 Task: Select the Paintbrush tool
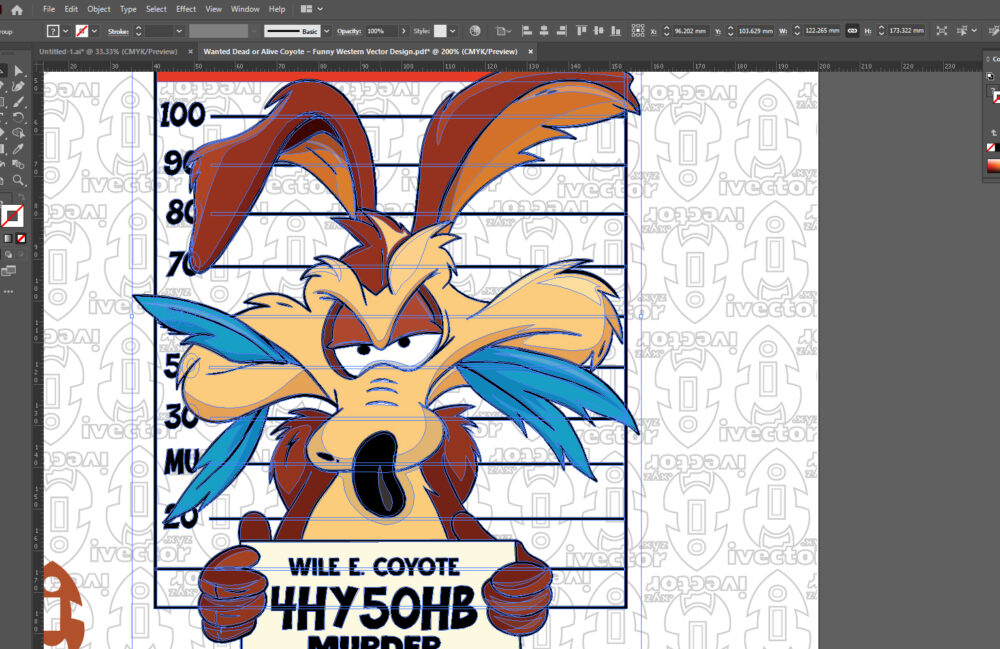click(18, 102)
